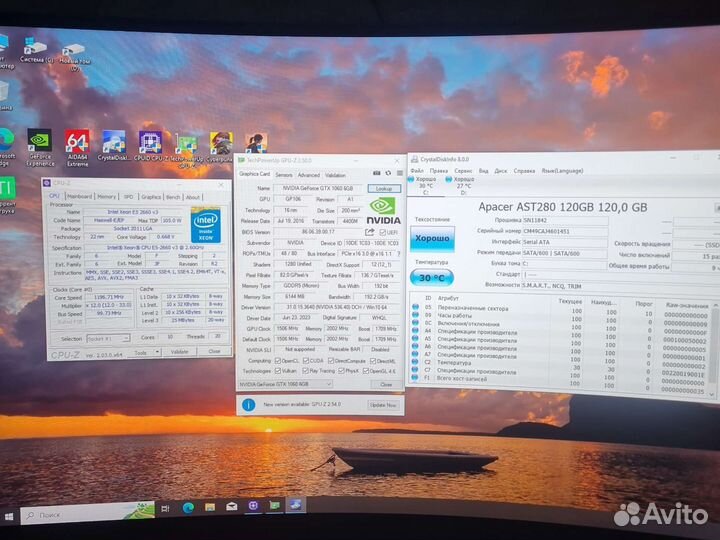Click the GPU-Z BIOS share/export icon
This screenshot has height=540, width=720.
[370, 232]
